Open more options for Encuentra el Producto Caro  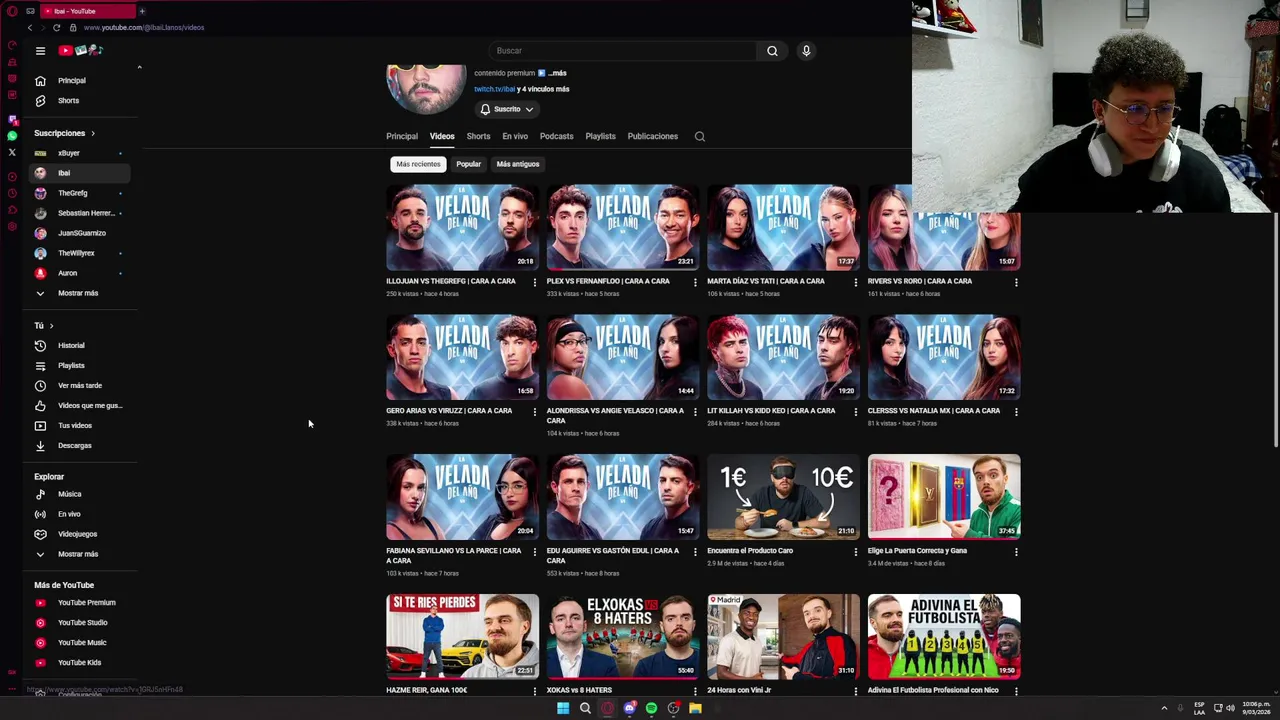855,551
